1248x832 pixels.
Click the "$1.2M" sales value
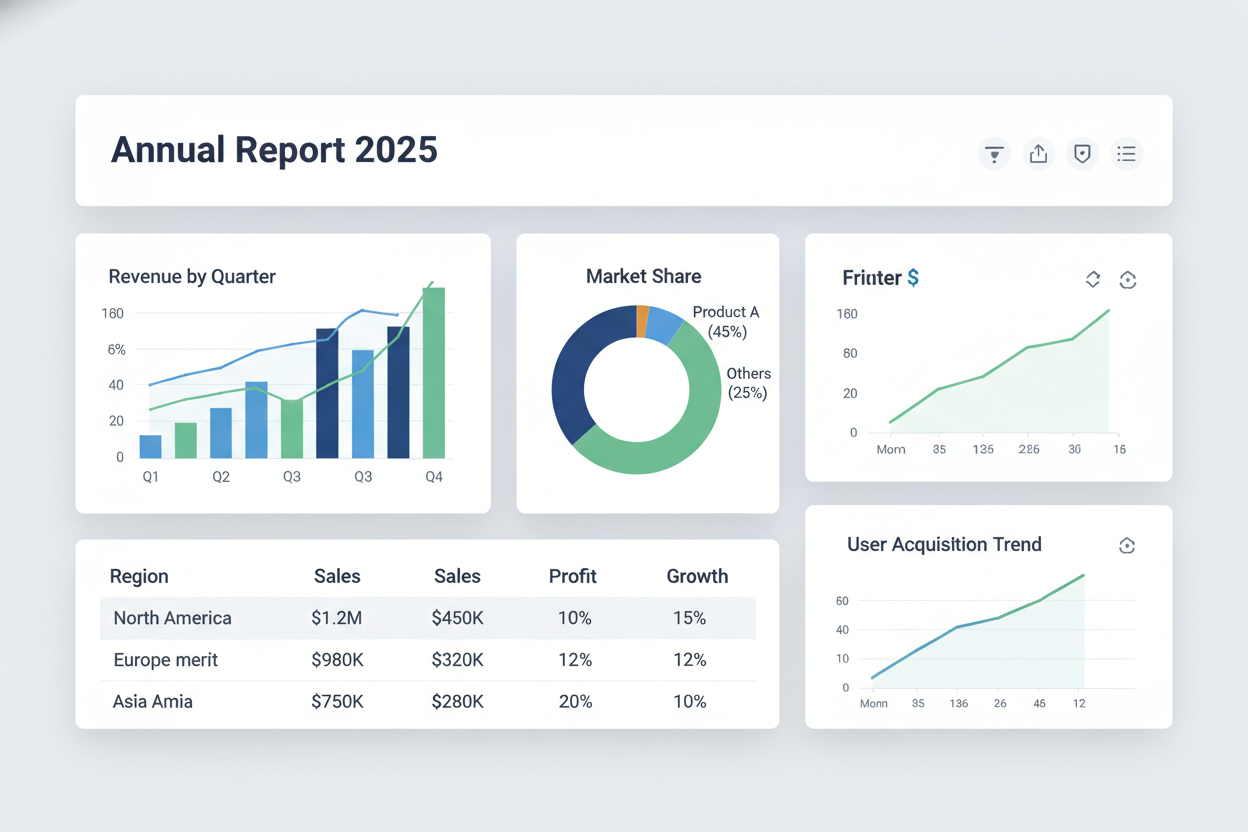tap(337, 618)
